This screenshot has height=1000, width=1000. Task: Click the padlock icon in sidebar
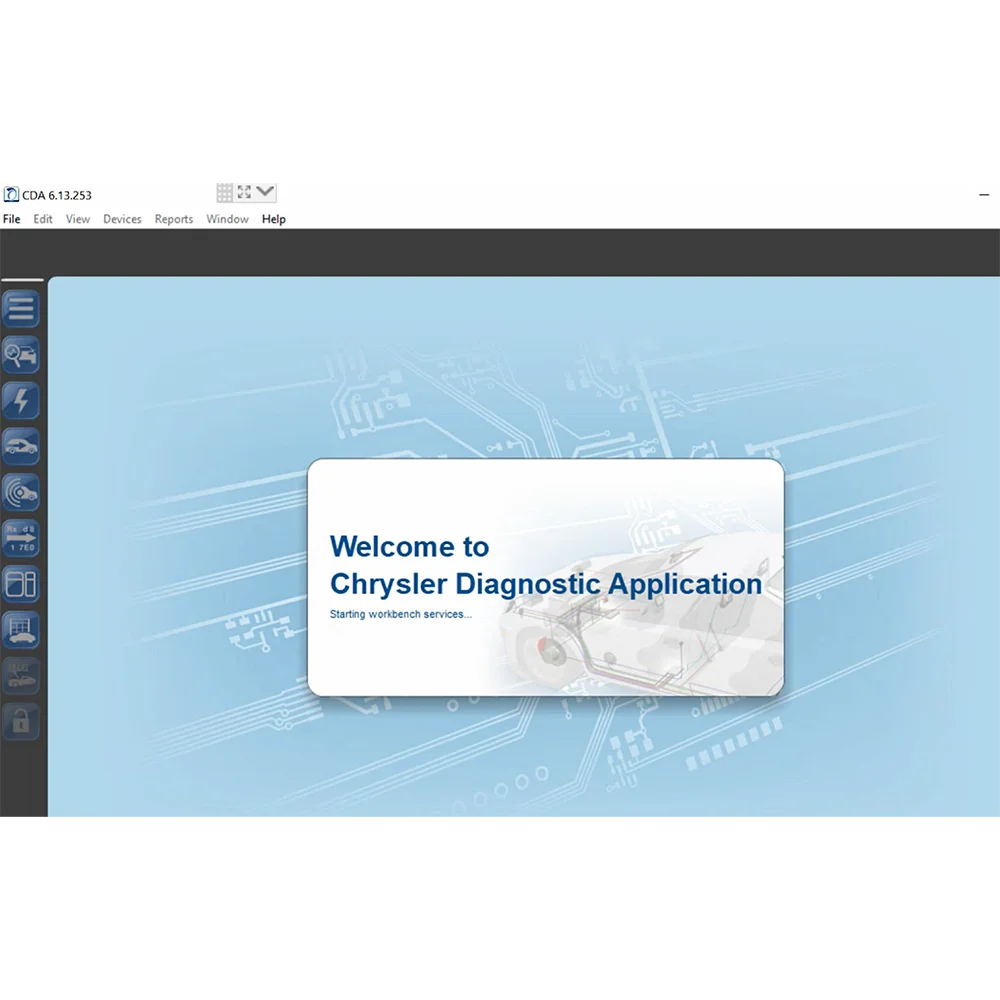coord(21,721)
